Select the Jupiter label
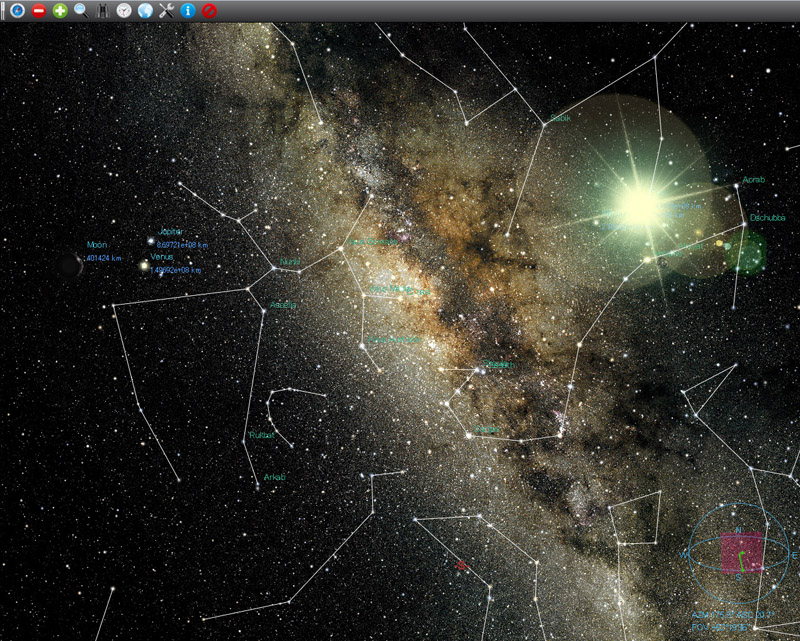The height and width of the screenshot is (641, 800). pos(171,232)
